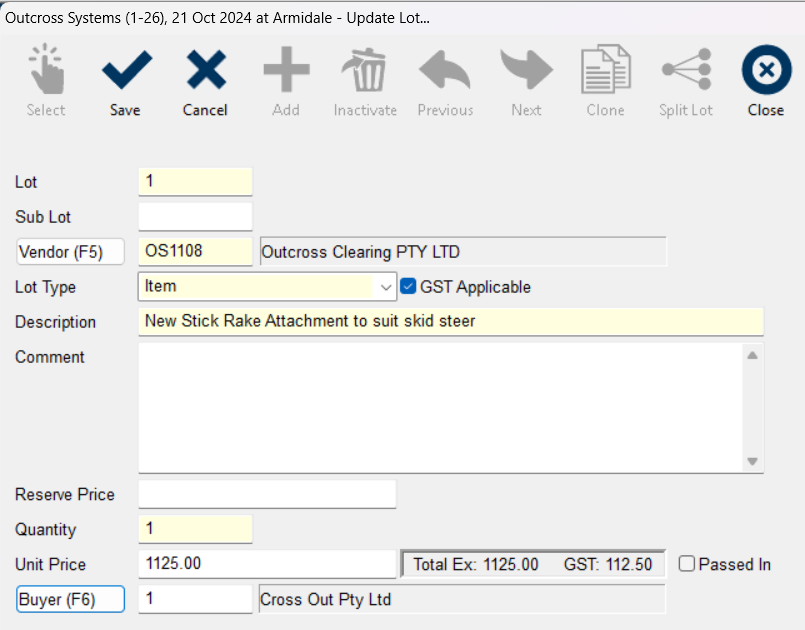Viewport: 805px width, 630px height.
Task: Click the Inactivate trash icon
Action: coord(365,72)
